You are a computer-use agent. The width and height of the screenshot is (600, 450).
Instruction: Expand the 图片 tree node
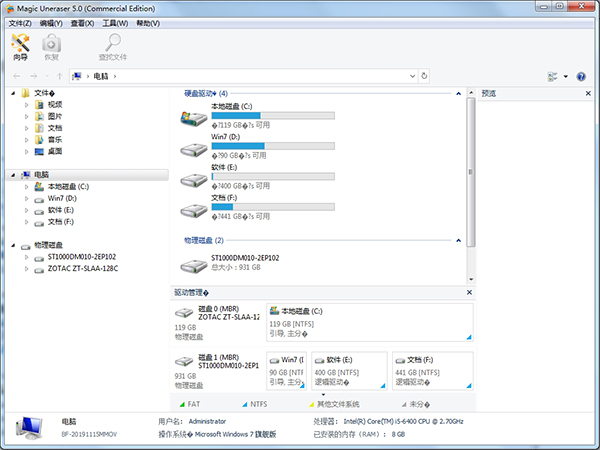click(x=26, y=116)
